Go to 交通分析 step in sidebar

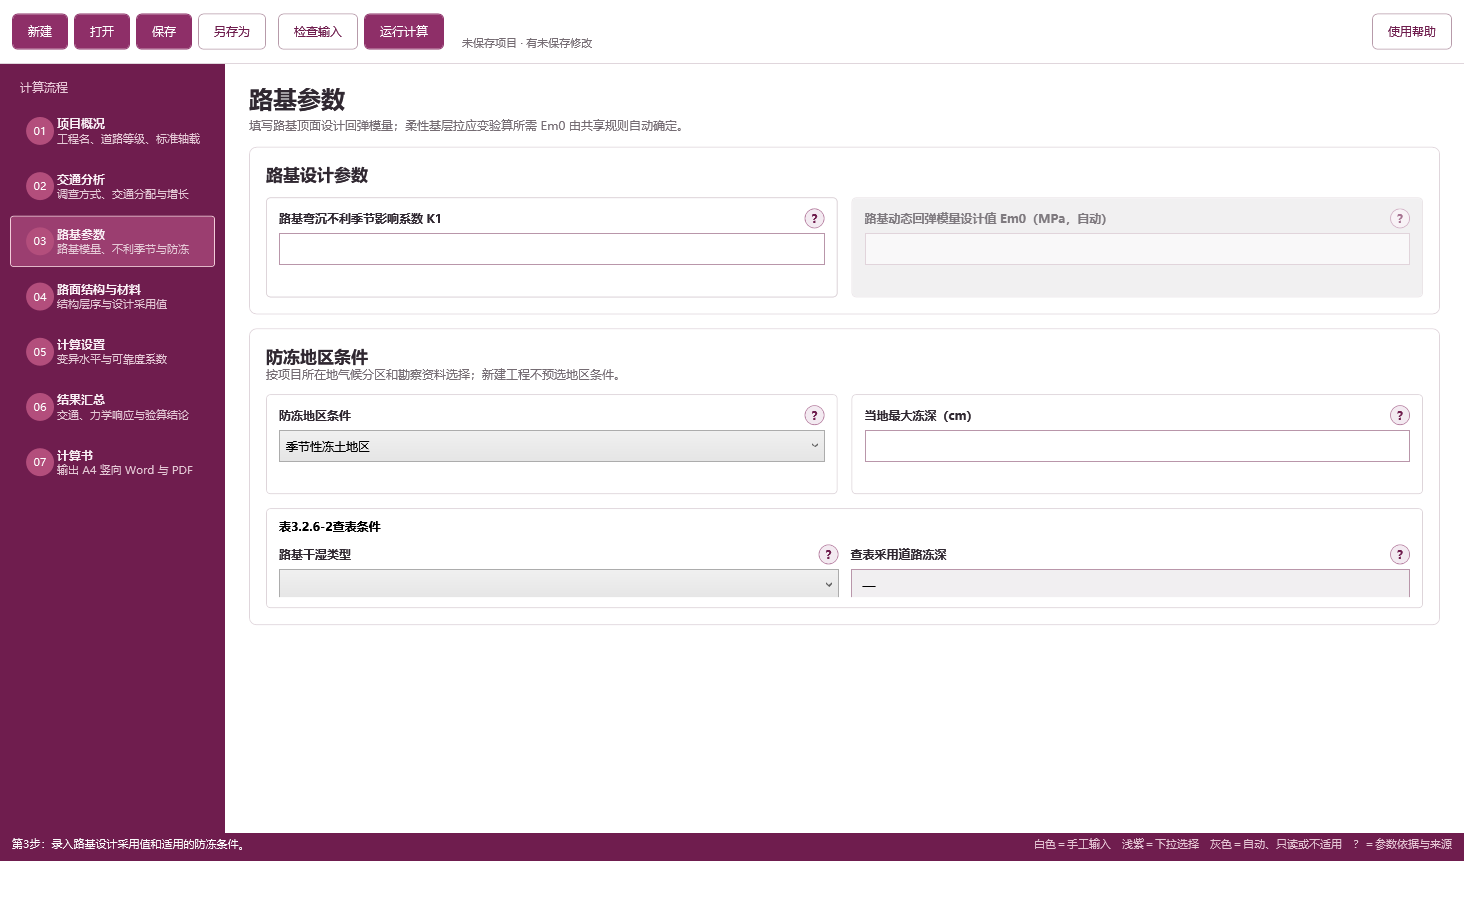pyautogui.click(x=112, y=186)
